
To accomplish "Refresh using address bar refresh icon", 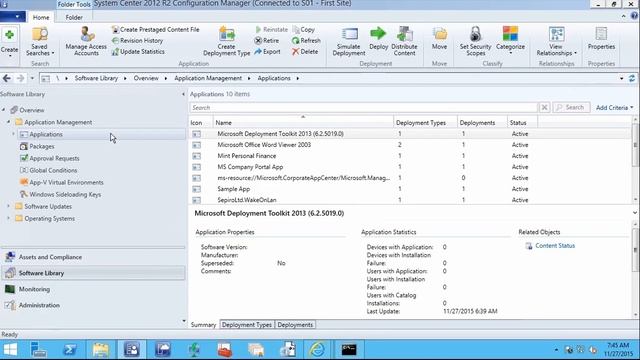I will (x=632, y=78).
